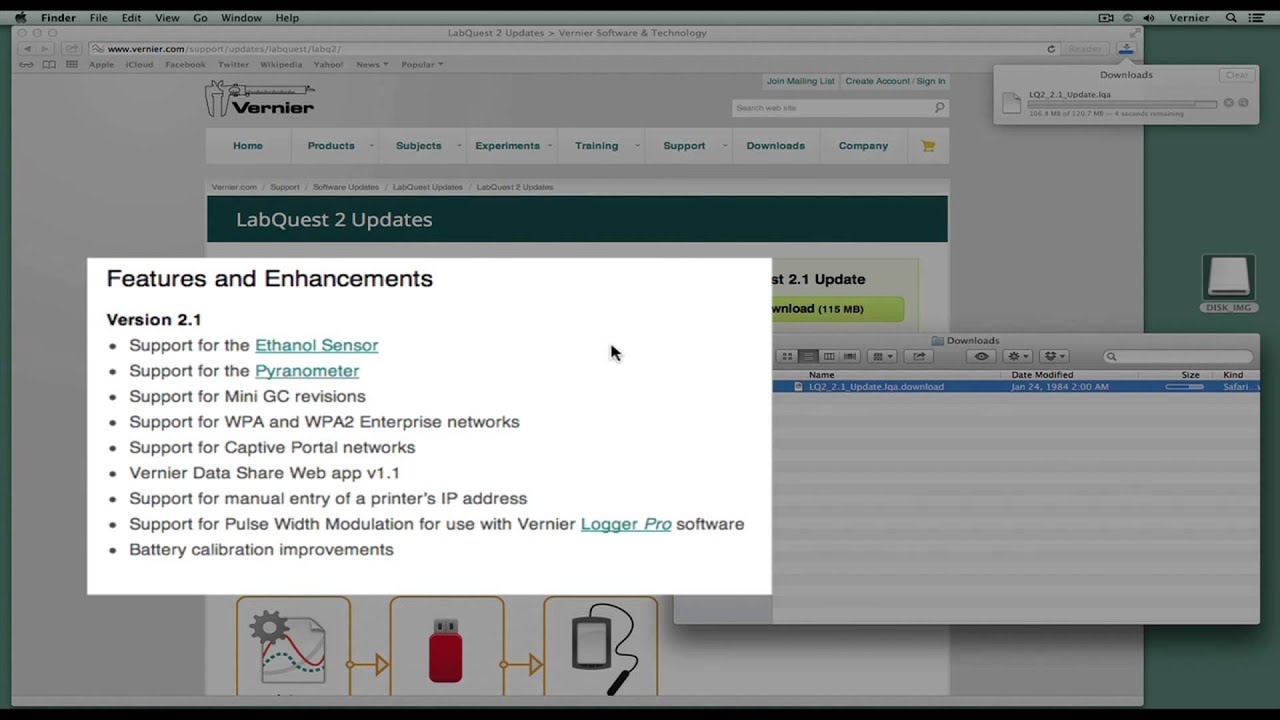The height and width of the screenshot is (720, 1280).
Task: Switch Finder window to list view
Action: 808,357
